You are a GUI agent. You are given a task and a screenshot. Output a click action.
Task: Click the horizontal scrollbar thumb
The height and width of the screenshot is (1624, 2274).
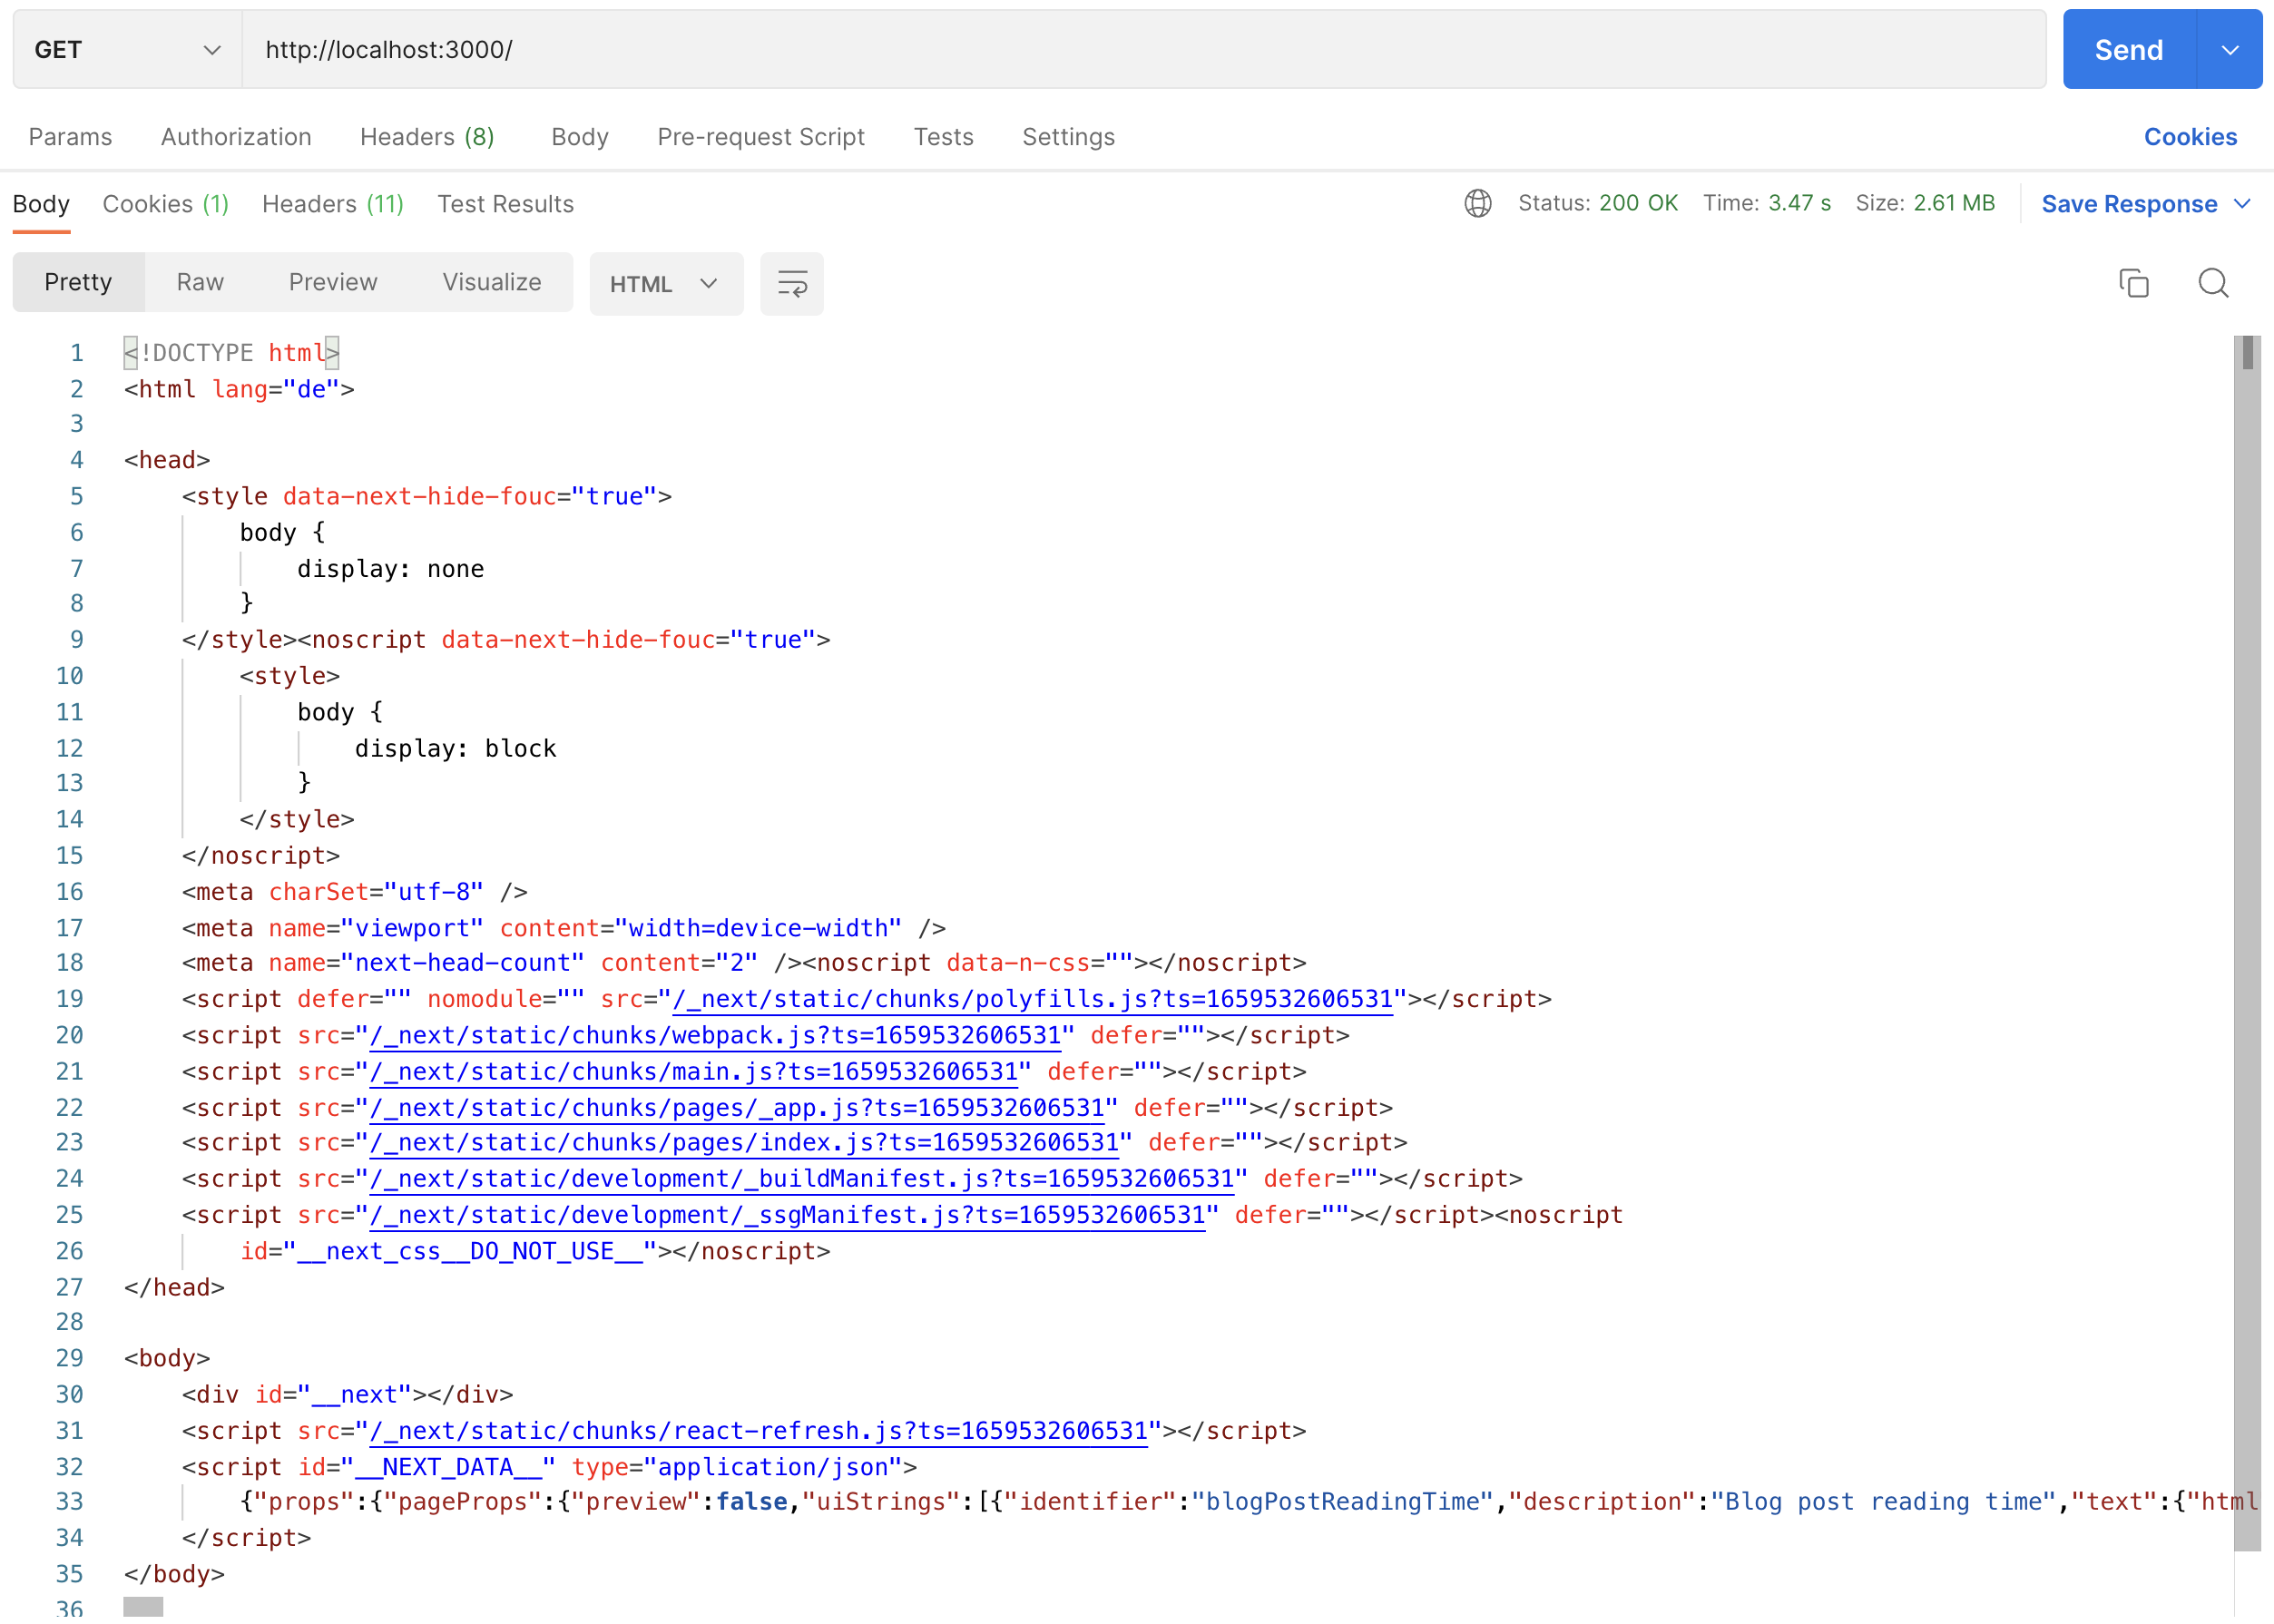(143, 1607)
